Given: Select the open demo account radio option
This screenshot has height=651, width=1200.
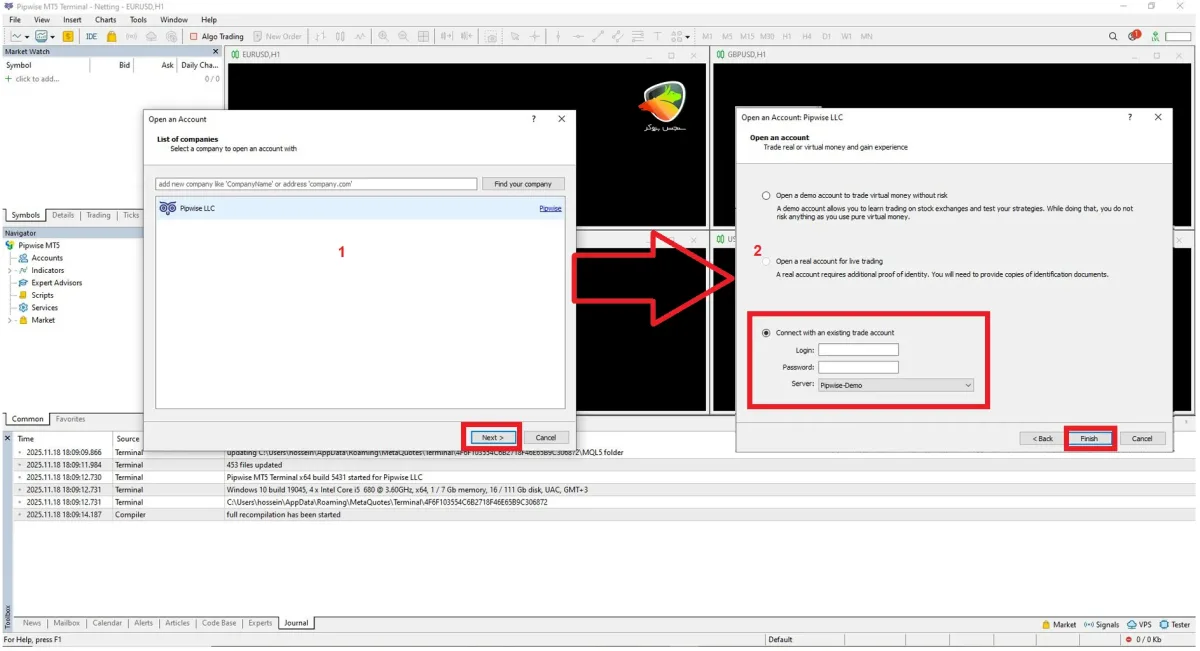Looking at the screenshot, I should pyautogui.click(x=766, y=196).
